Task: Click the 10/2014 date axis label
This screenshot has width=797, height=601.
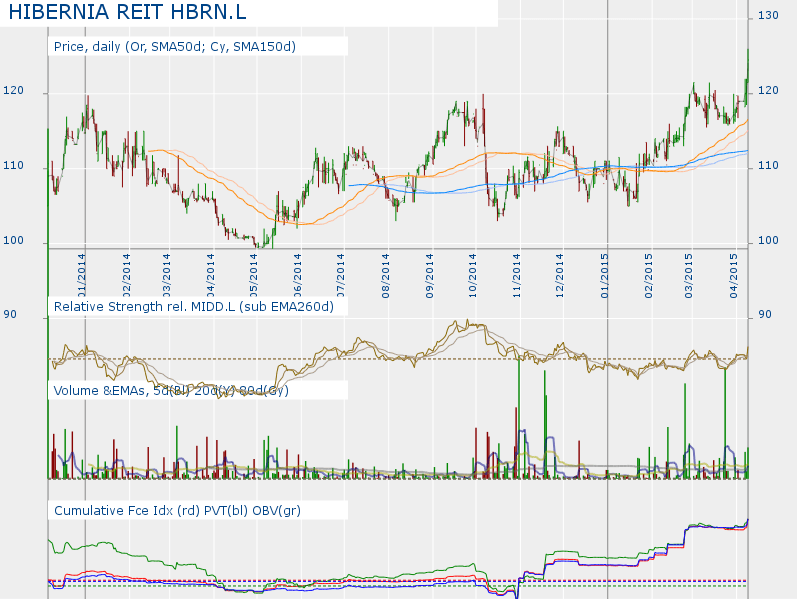Action: coord(473,276)
